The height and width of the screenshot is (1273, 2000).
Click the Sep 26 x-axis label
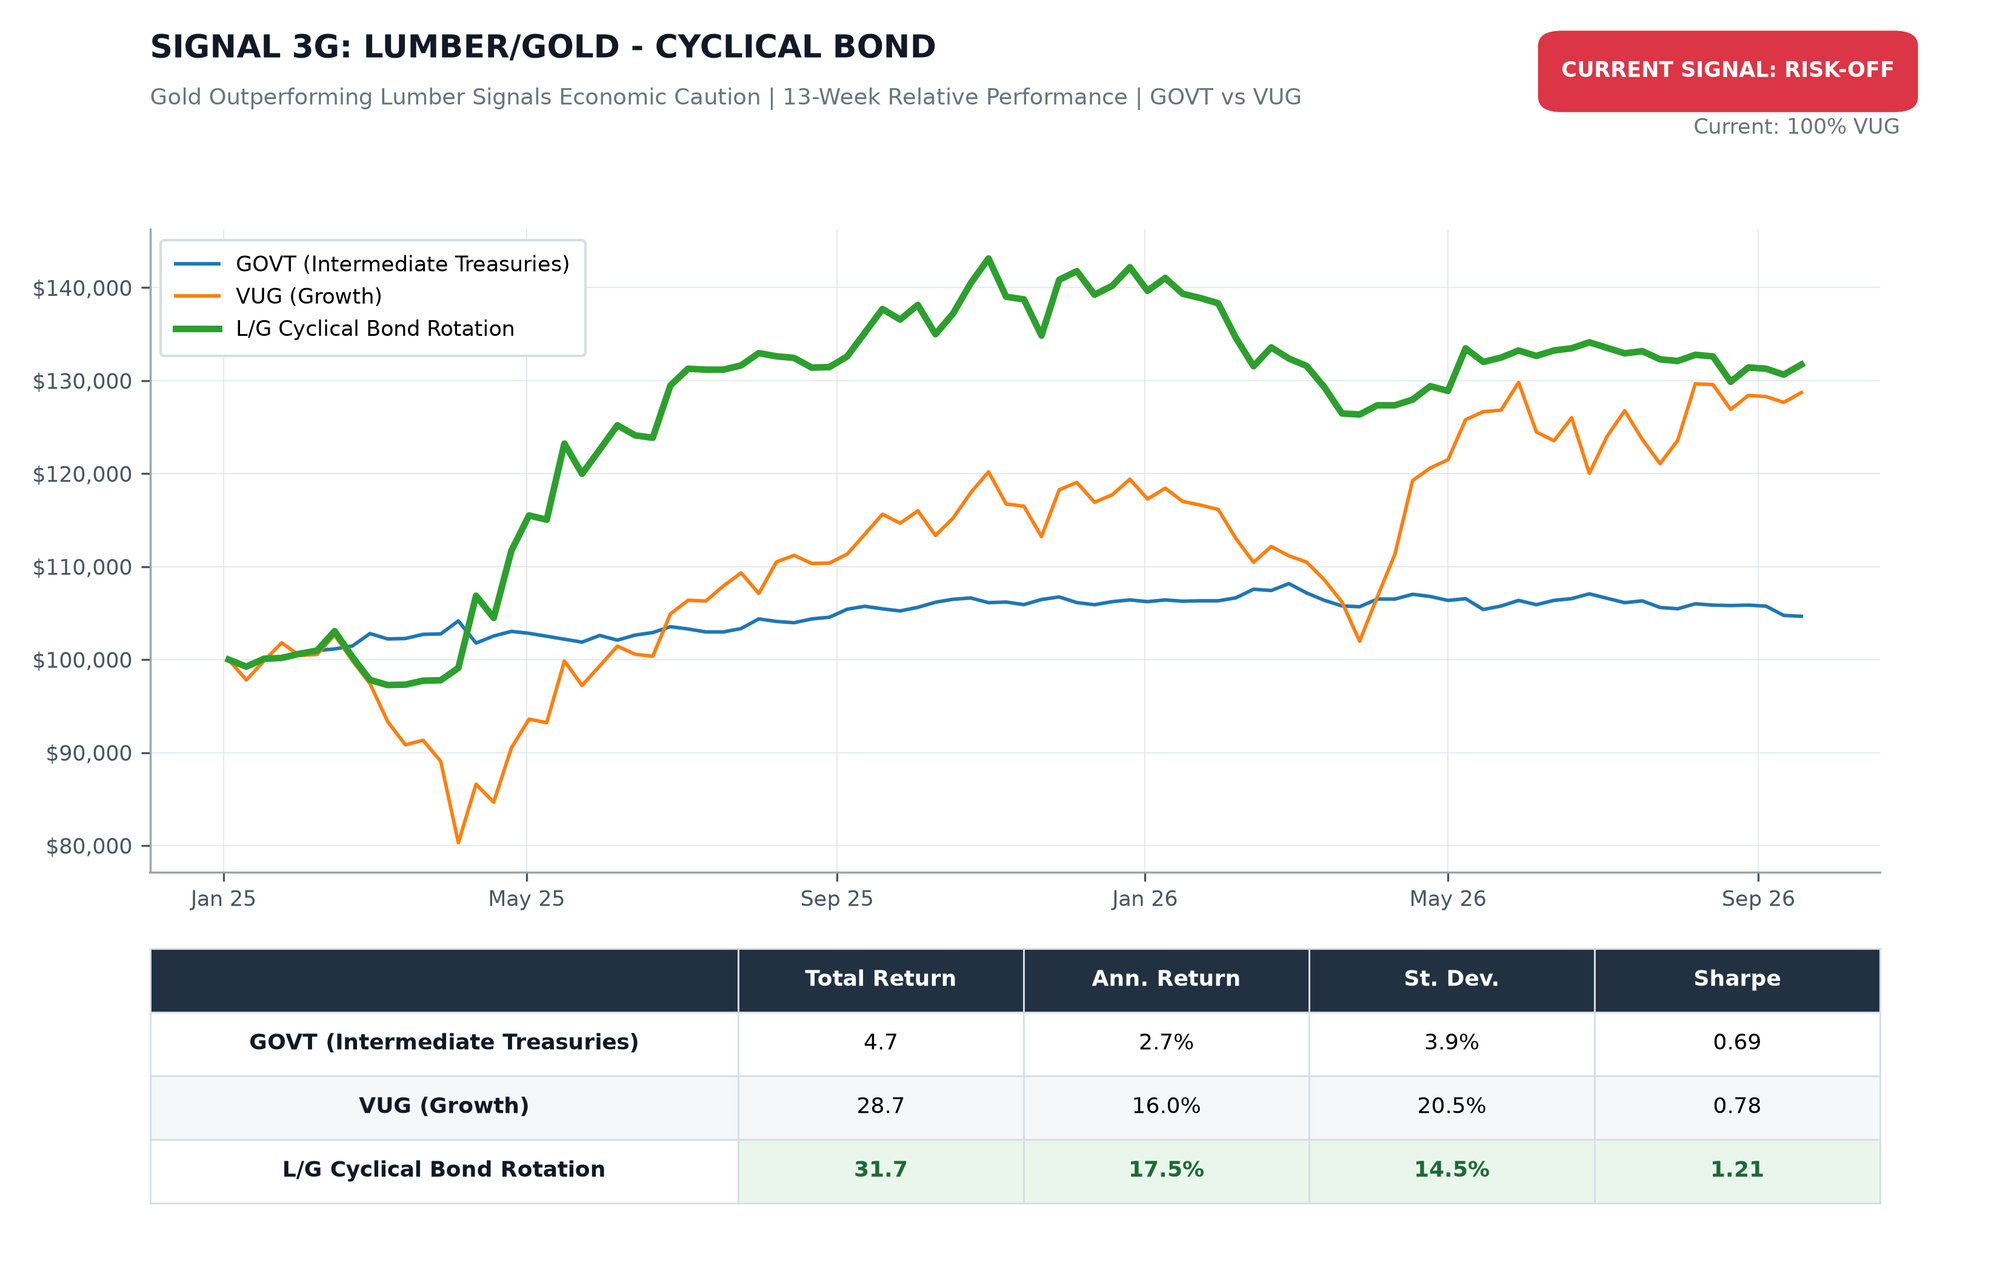[1759, 899]
